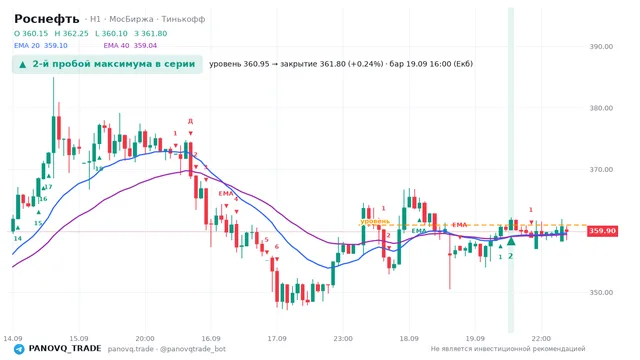The width and height of the screenshot is (640, 360).
Task: Click the large green '2' breakout number
Action: pos(510,256)
